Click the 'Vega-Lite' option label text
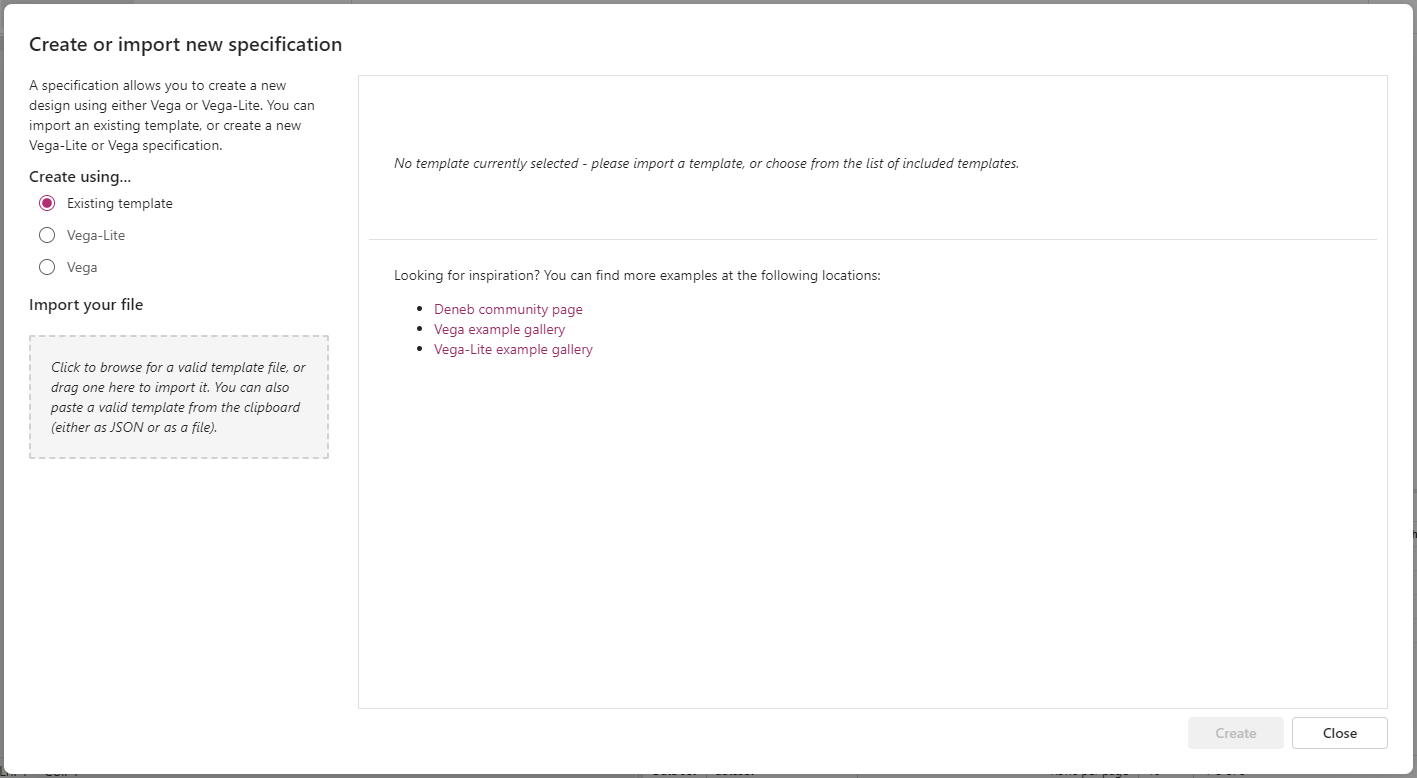The height and width of the screenshot is (778, 1417). click(96, 235)
